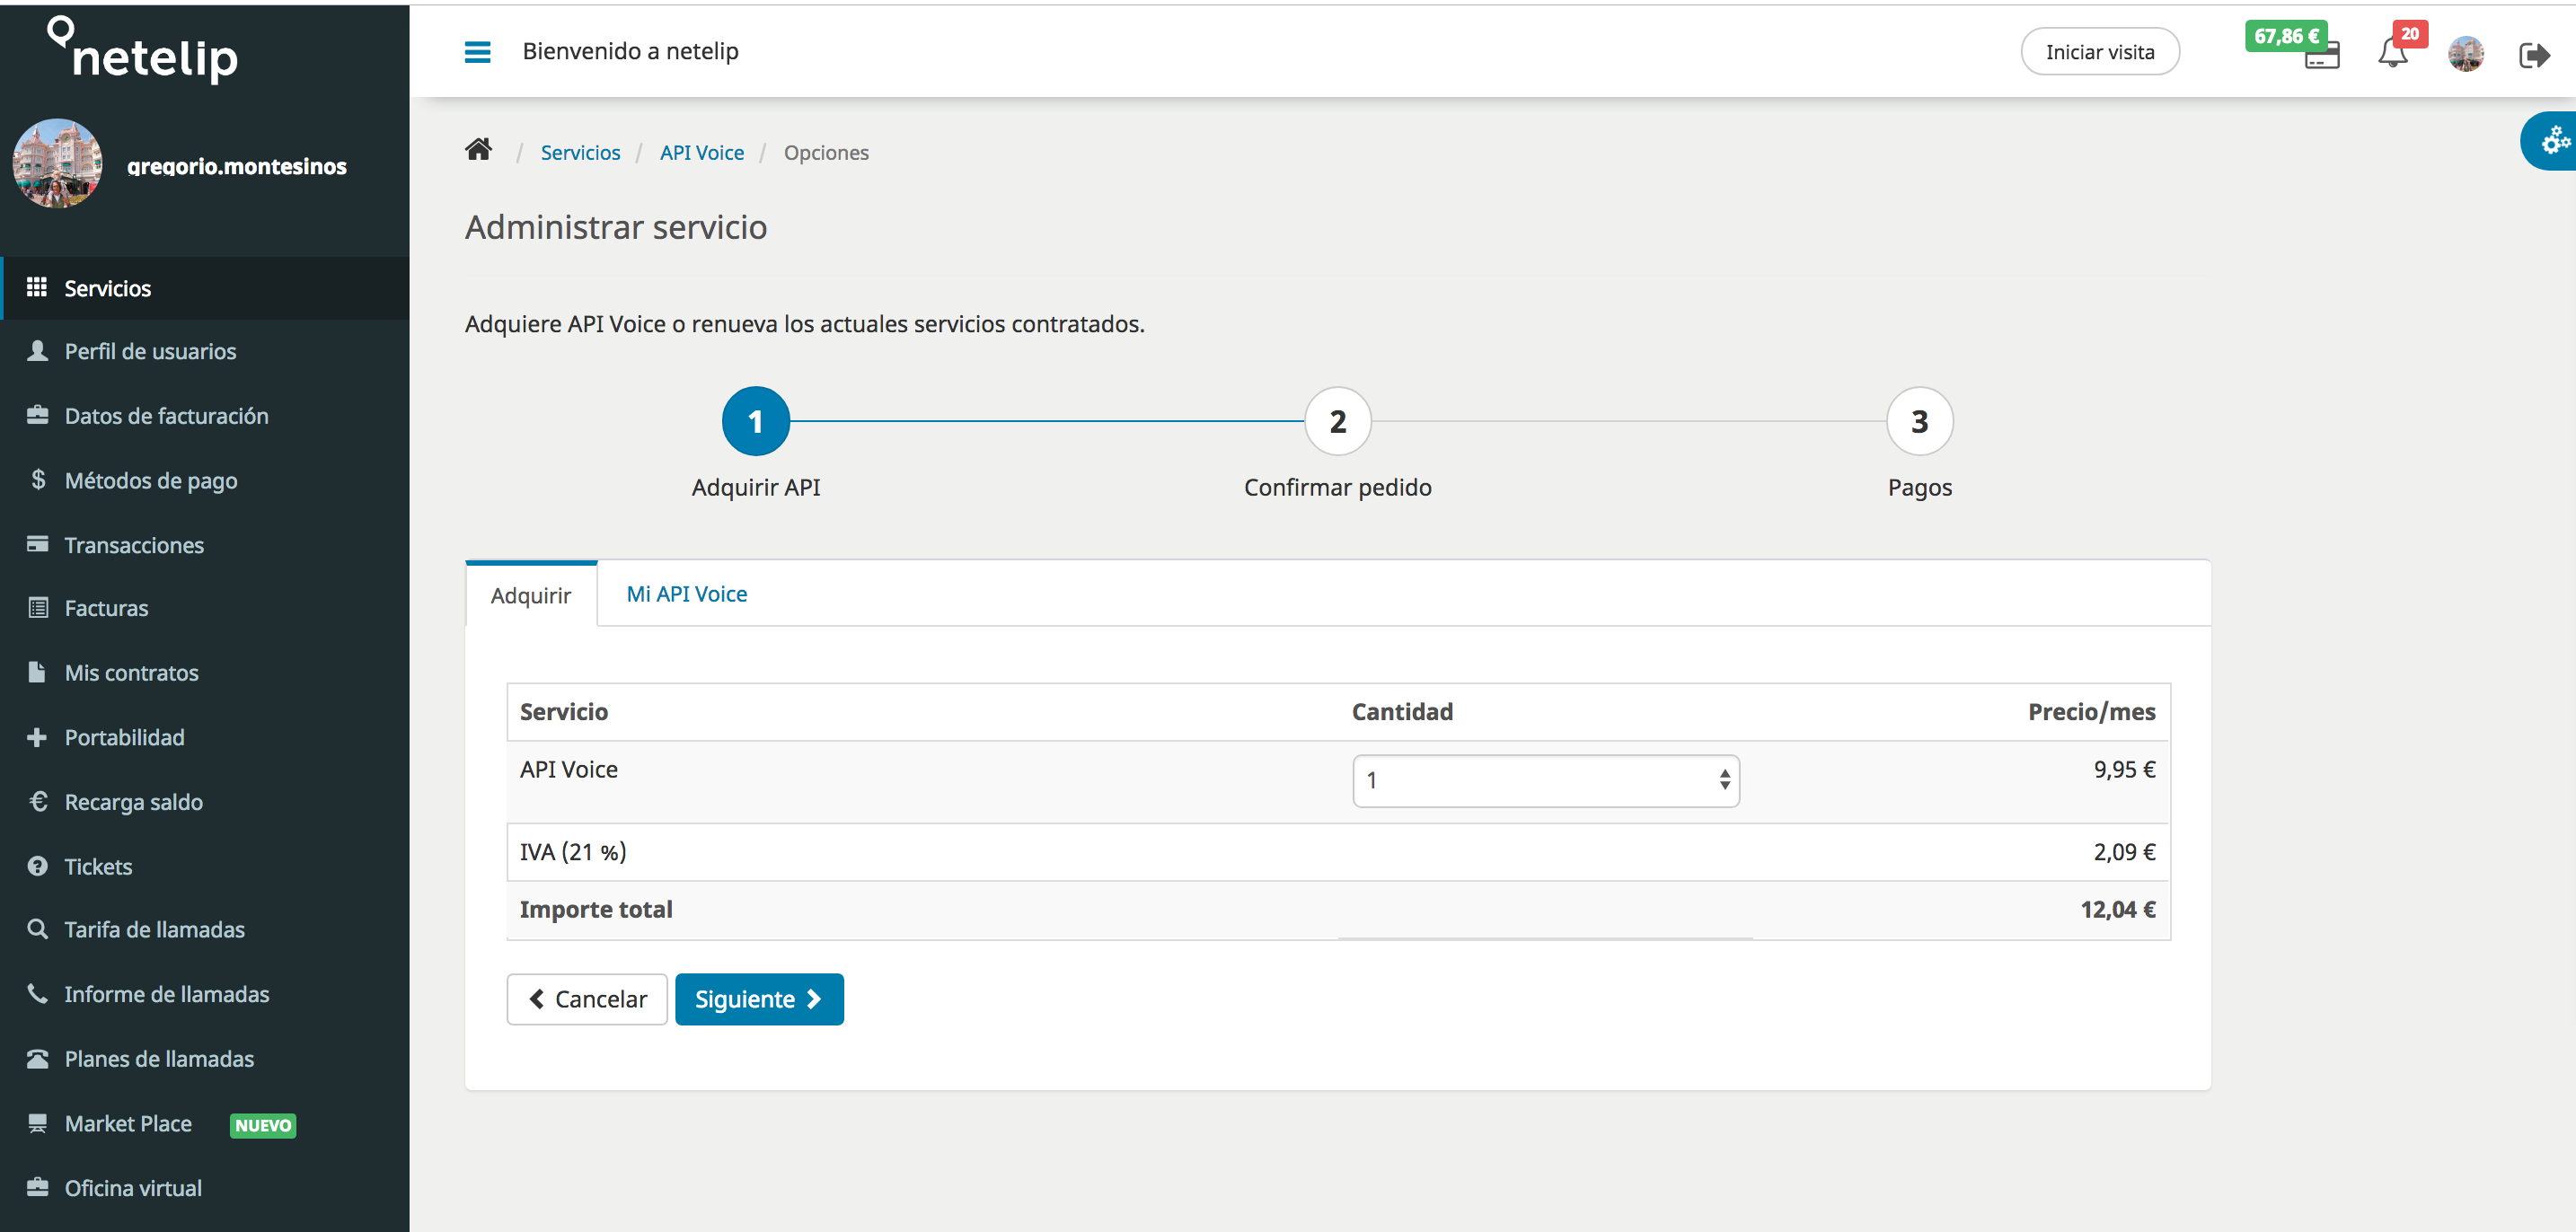This screenshot has height=1232, width=2576.
Task: Click the Facturas list icon
Action: tap(38, 607)
